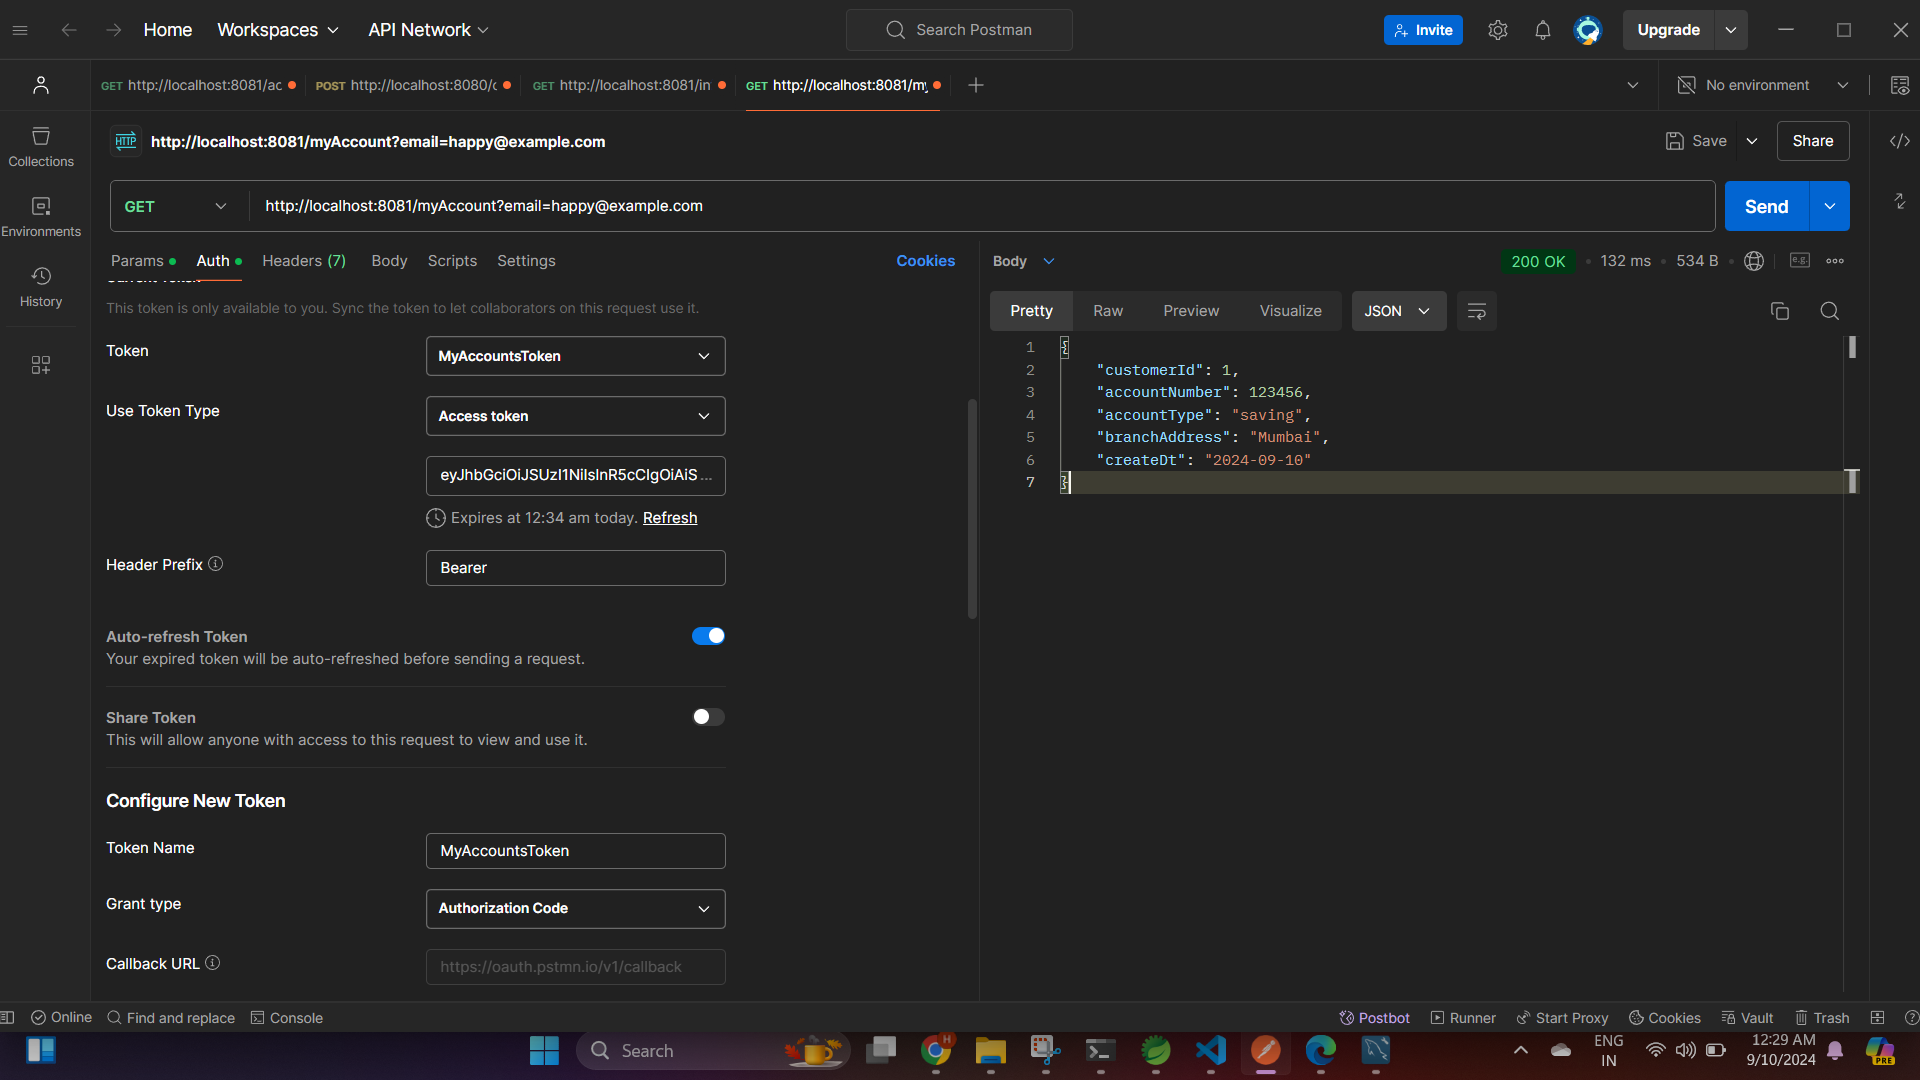Toggle the sidebar from status bar icon
The image size is (1920, 1080).
pyautogui.click(x=8, y=1018)
